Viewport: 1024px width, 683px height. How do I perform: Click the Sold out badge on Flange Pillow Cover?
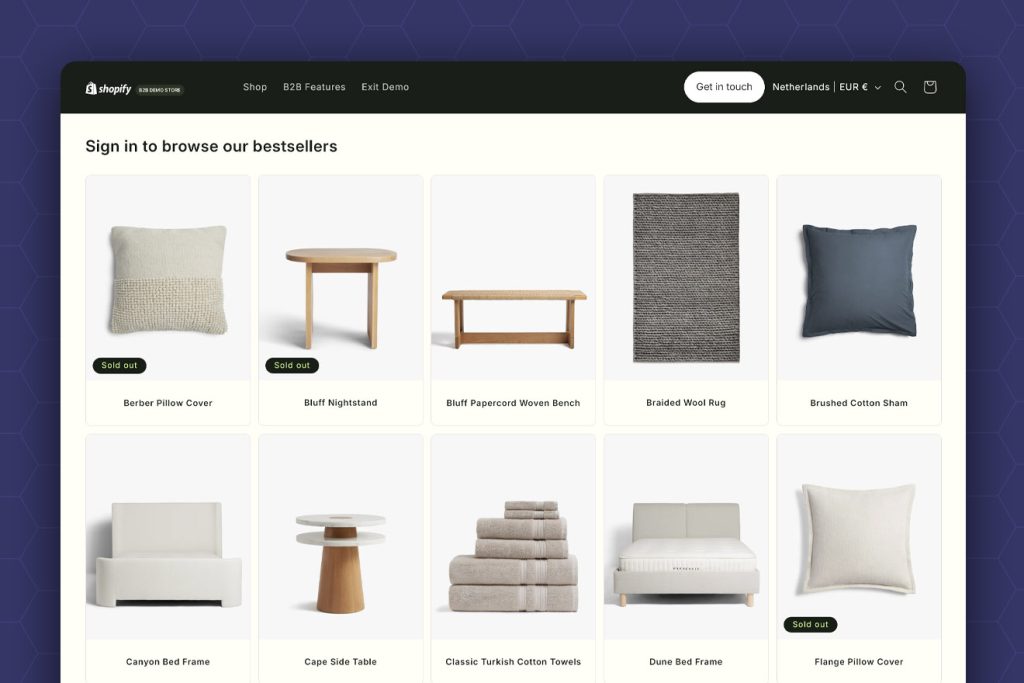[810, 624]
